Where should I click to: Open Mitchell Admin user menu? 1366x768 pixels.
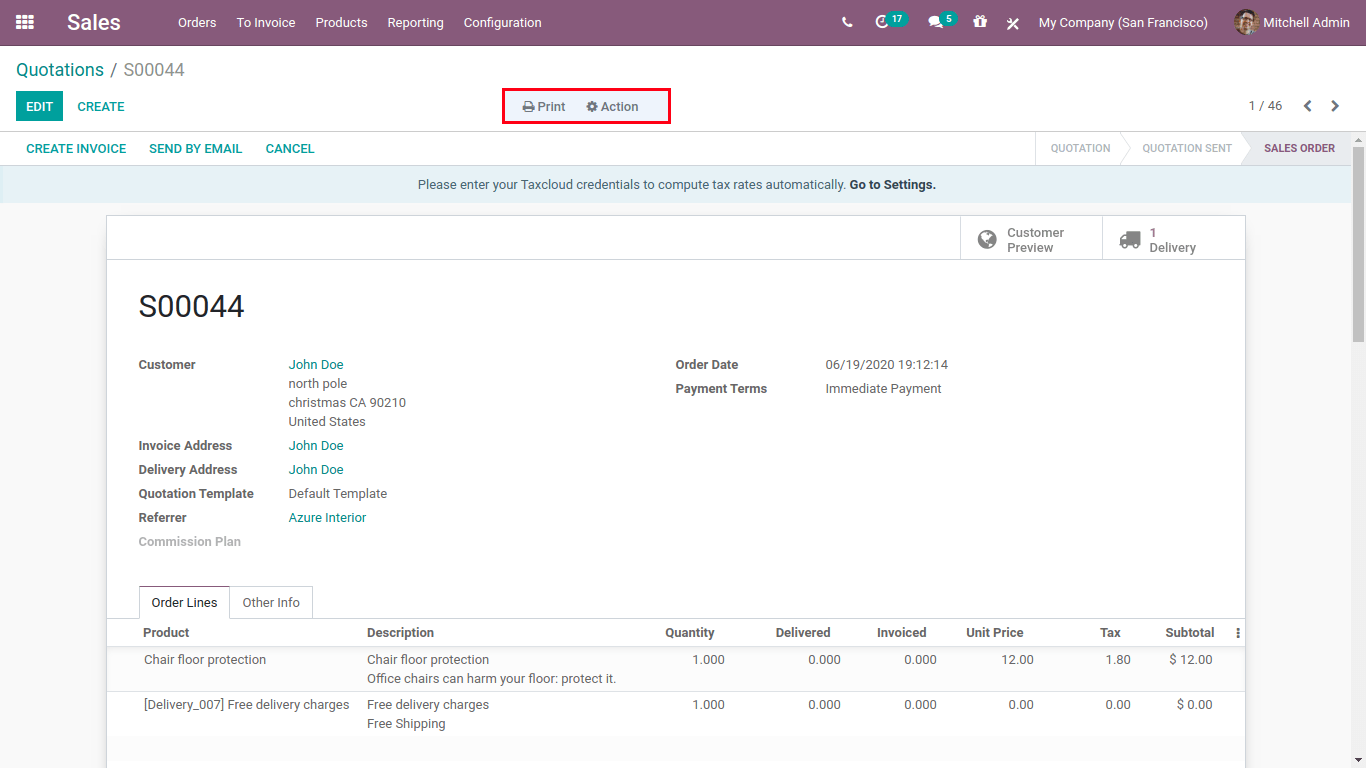click(1292, 22)
